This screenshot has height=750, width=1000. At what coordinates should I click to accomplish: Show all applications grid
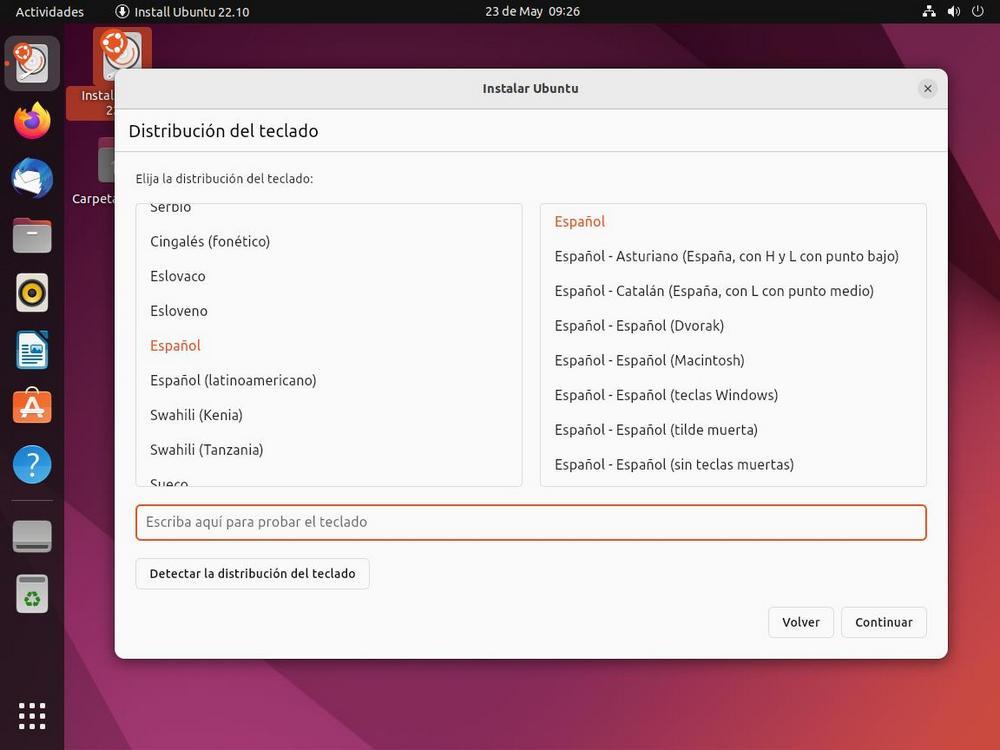click(32, 716)
